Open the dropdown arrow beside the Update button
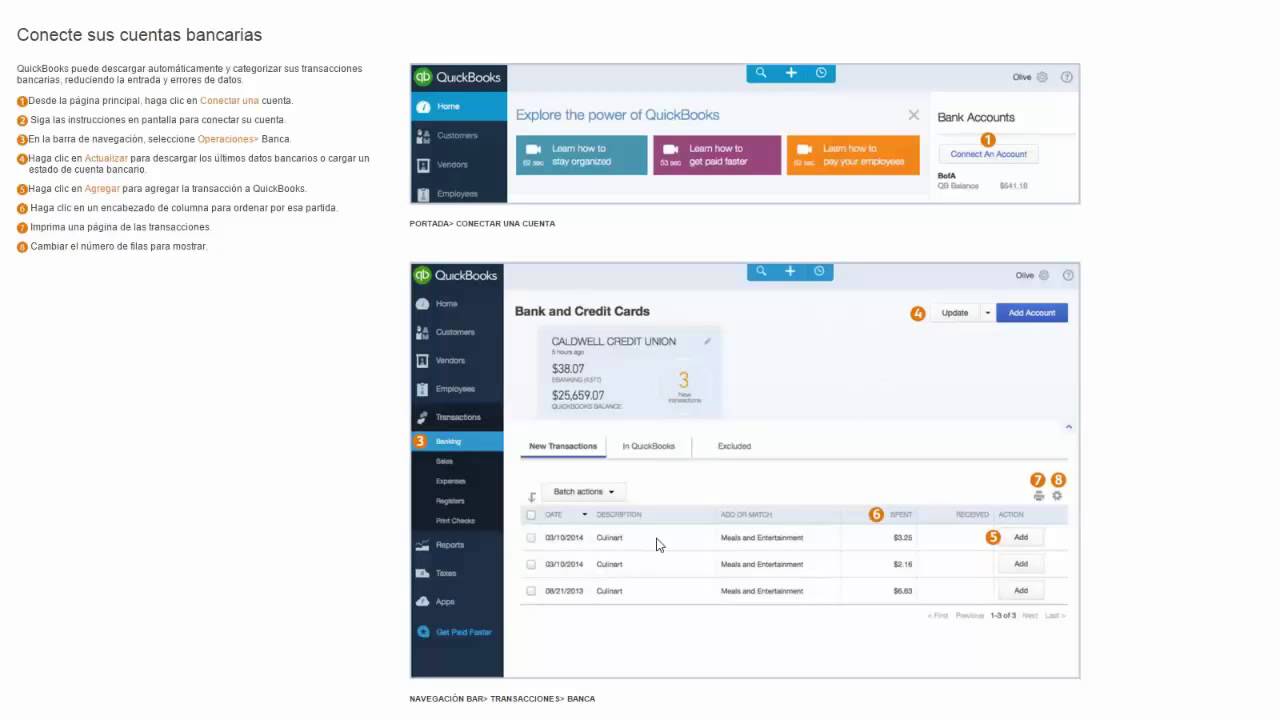Viewport: 1280px width, 720px height. (987, 313)
